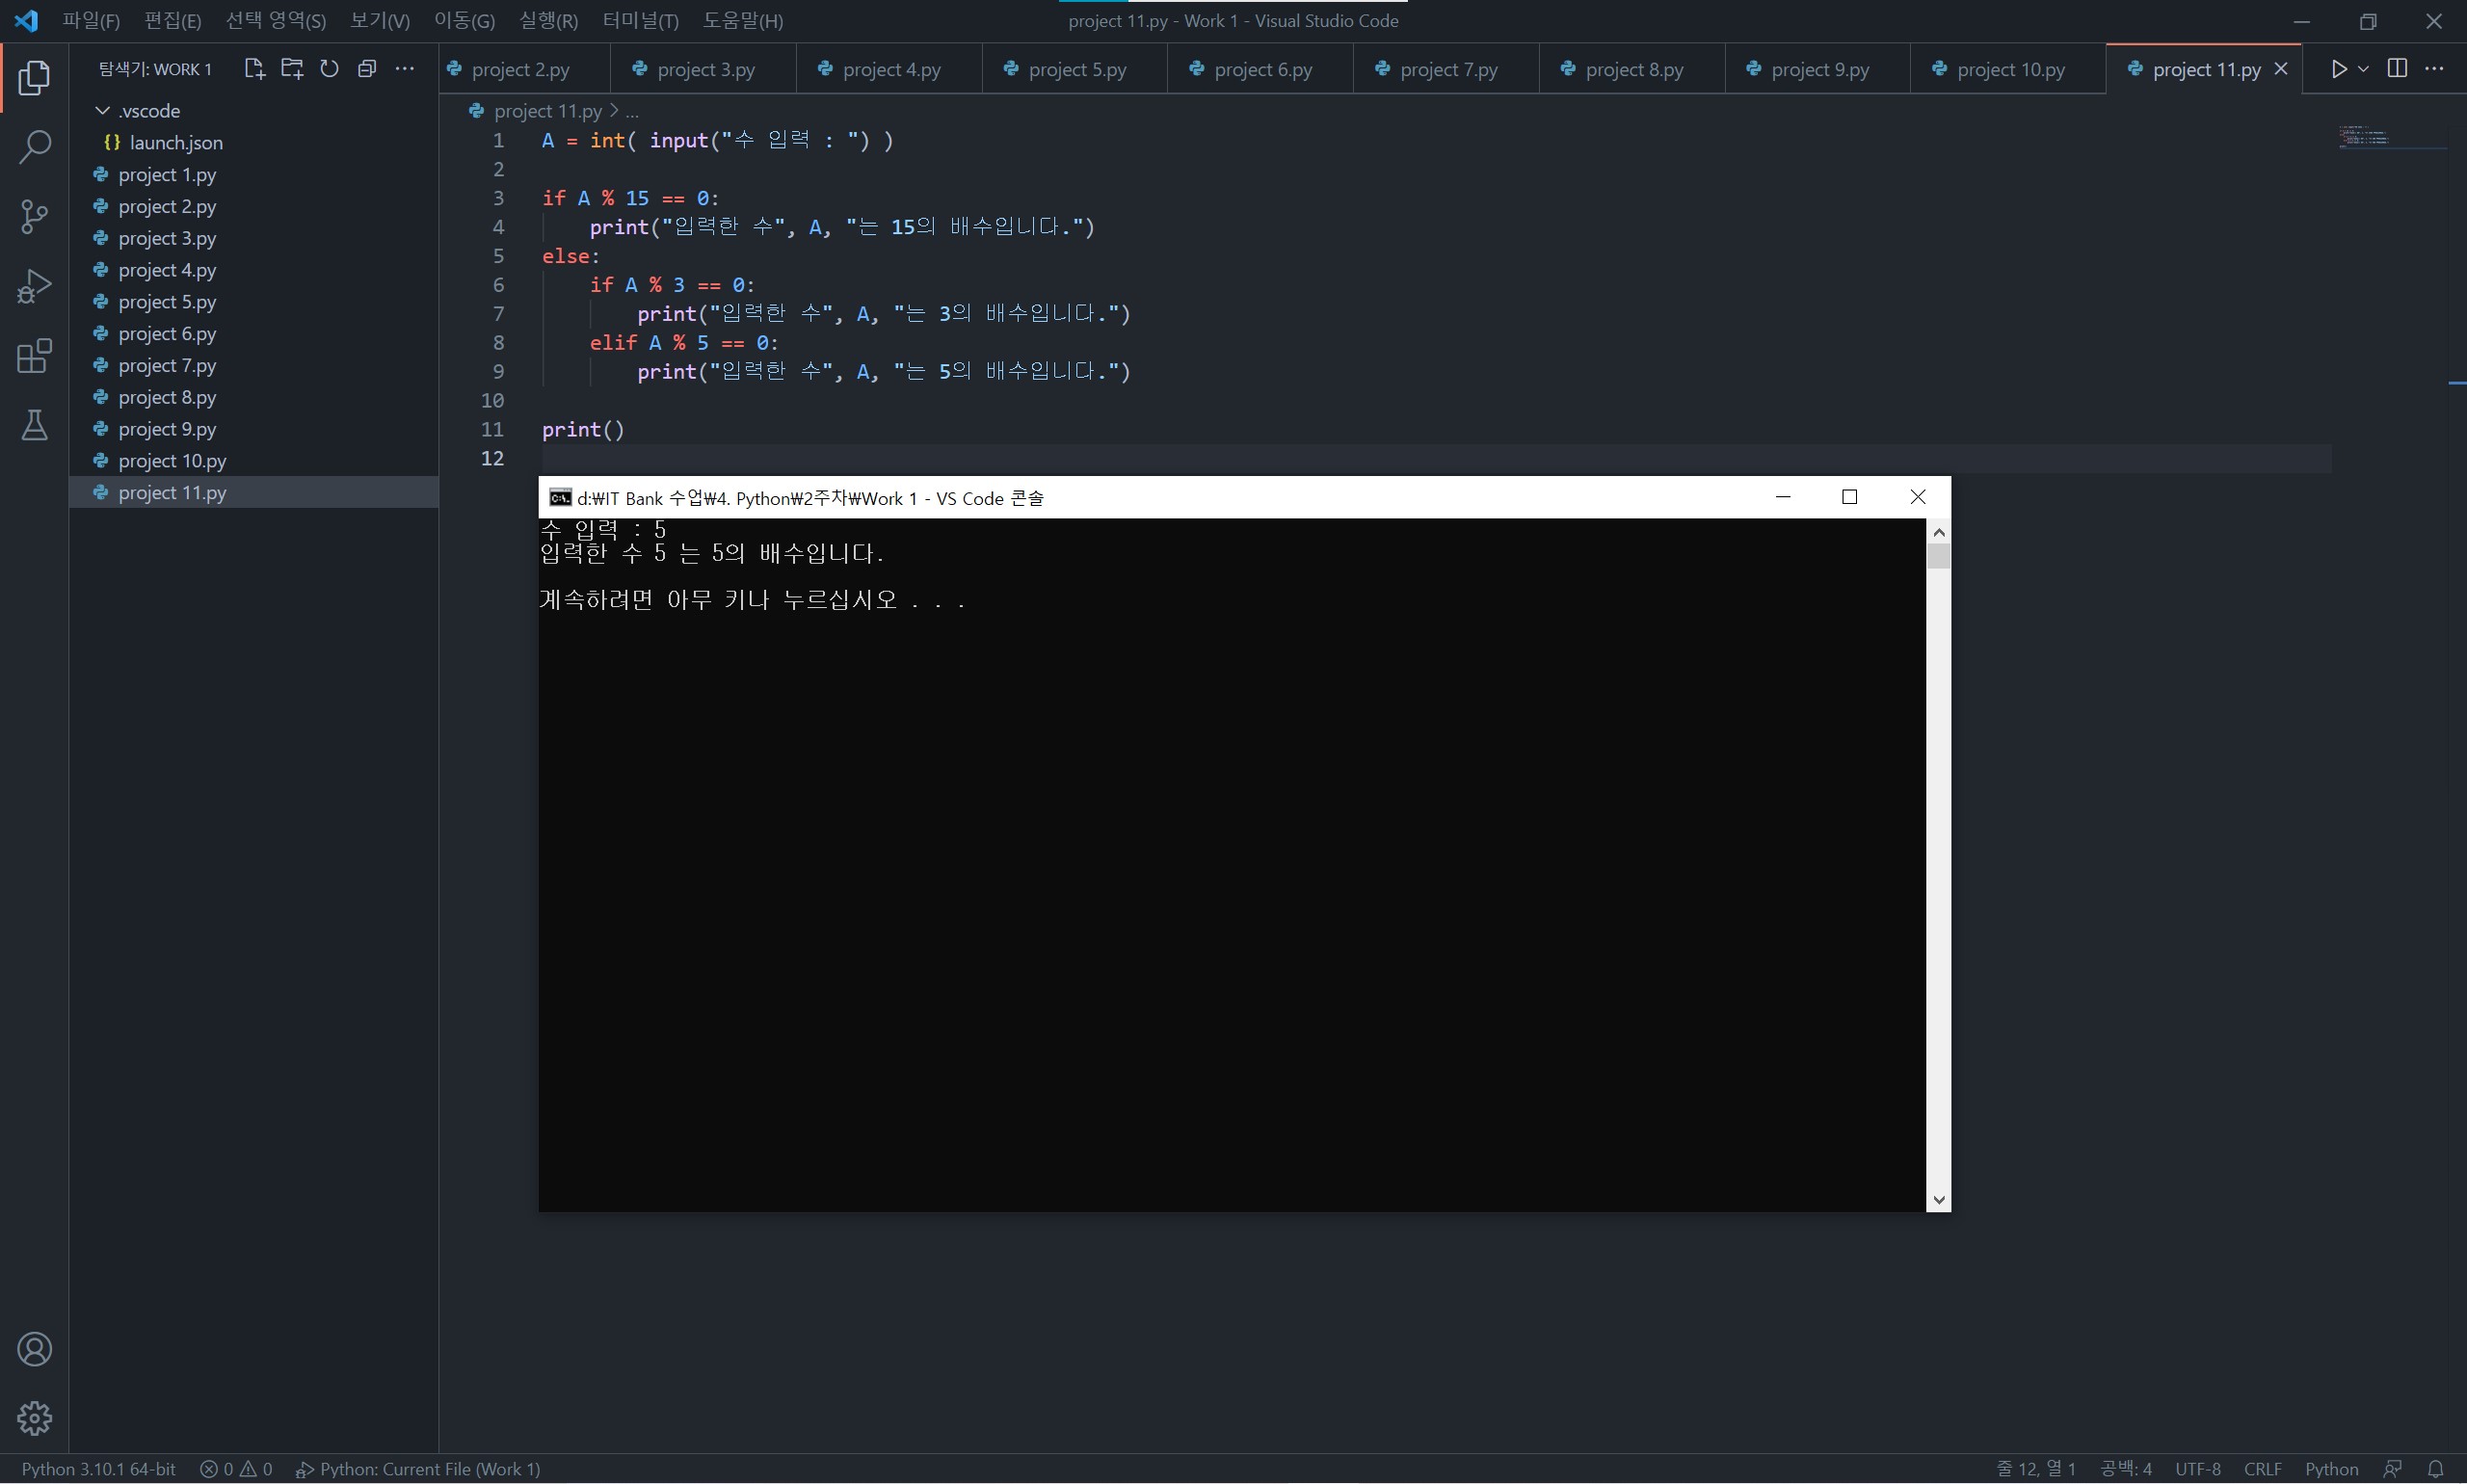Switch to the project 7.py tab
Image resolution: width=2467 pixels, height=1484 pixels.
click(x=1447, y=70)
